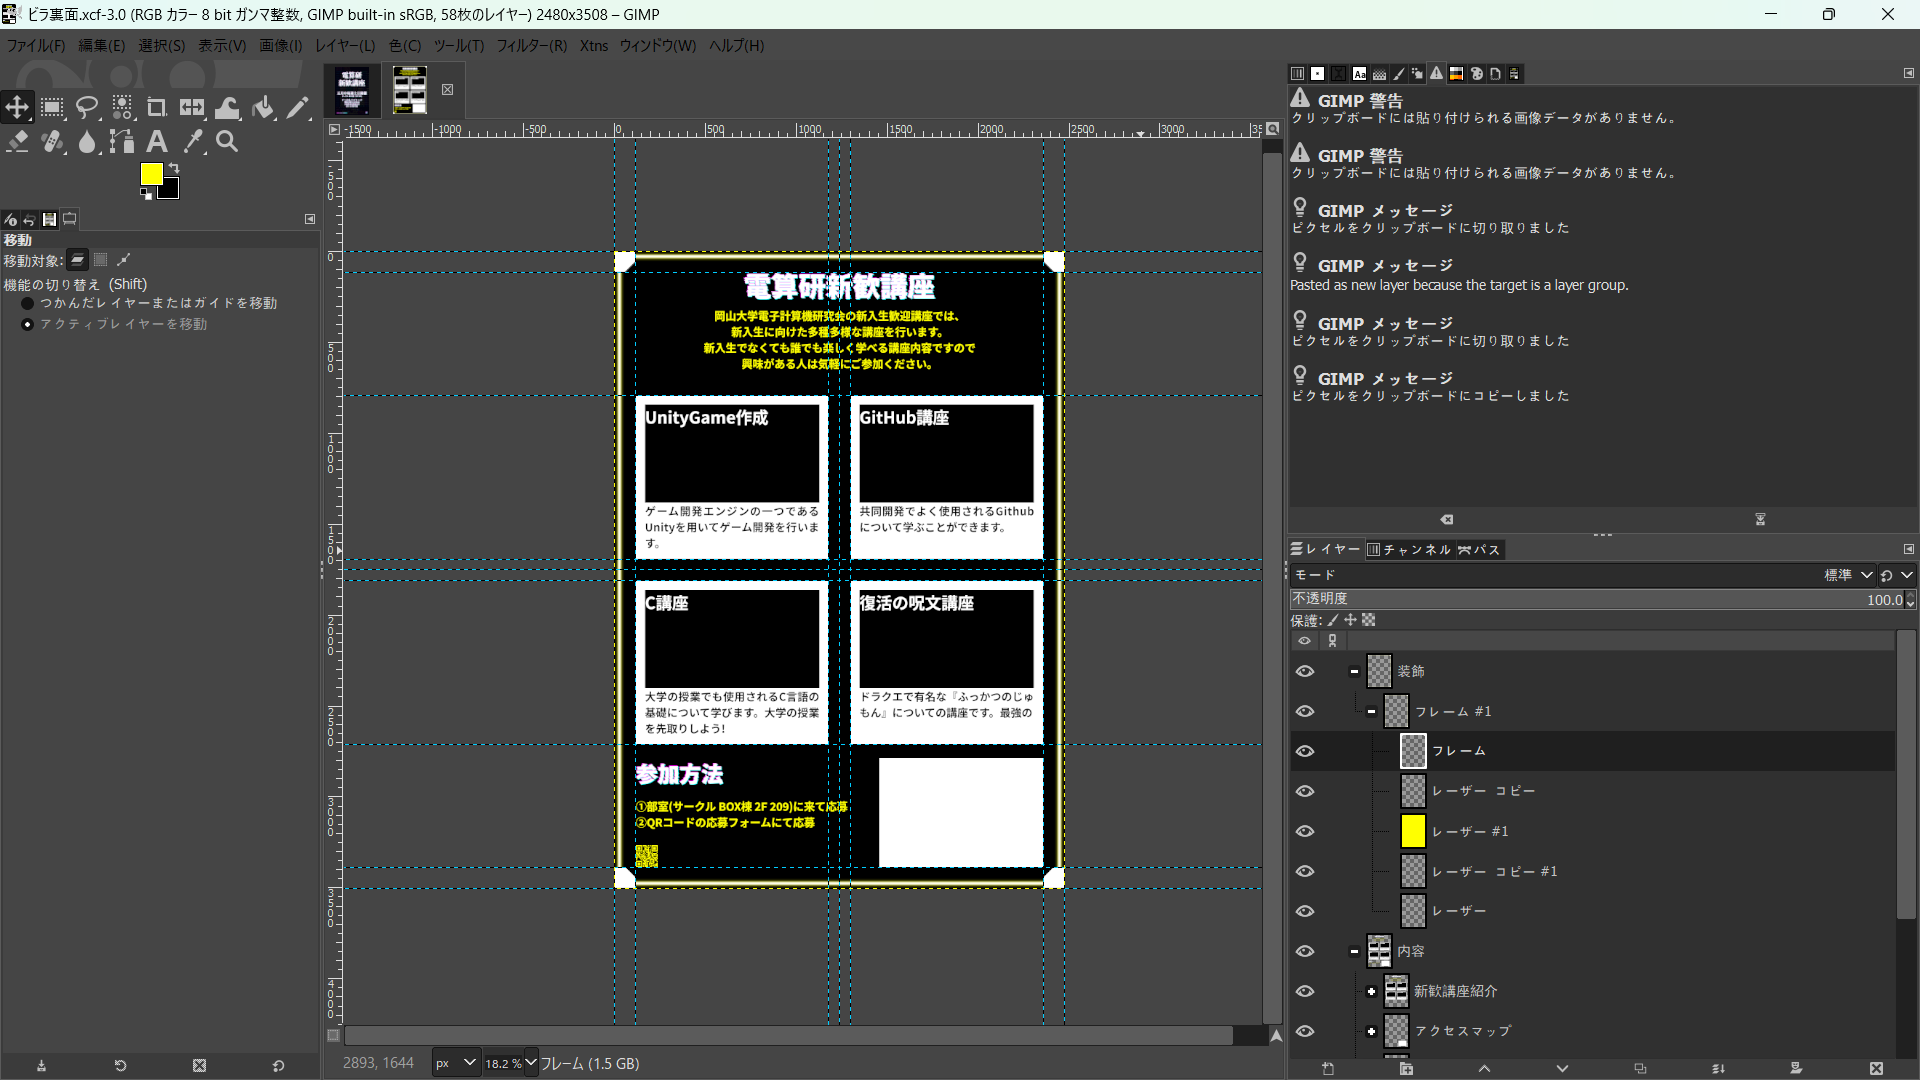The image size is (1920, 1080).
Task: Clear the error console messages
Action: click(x=1447, y=519)
